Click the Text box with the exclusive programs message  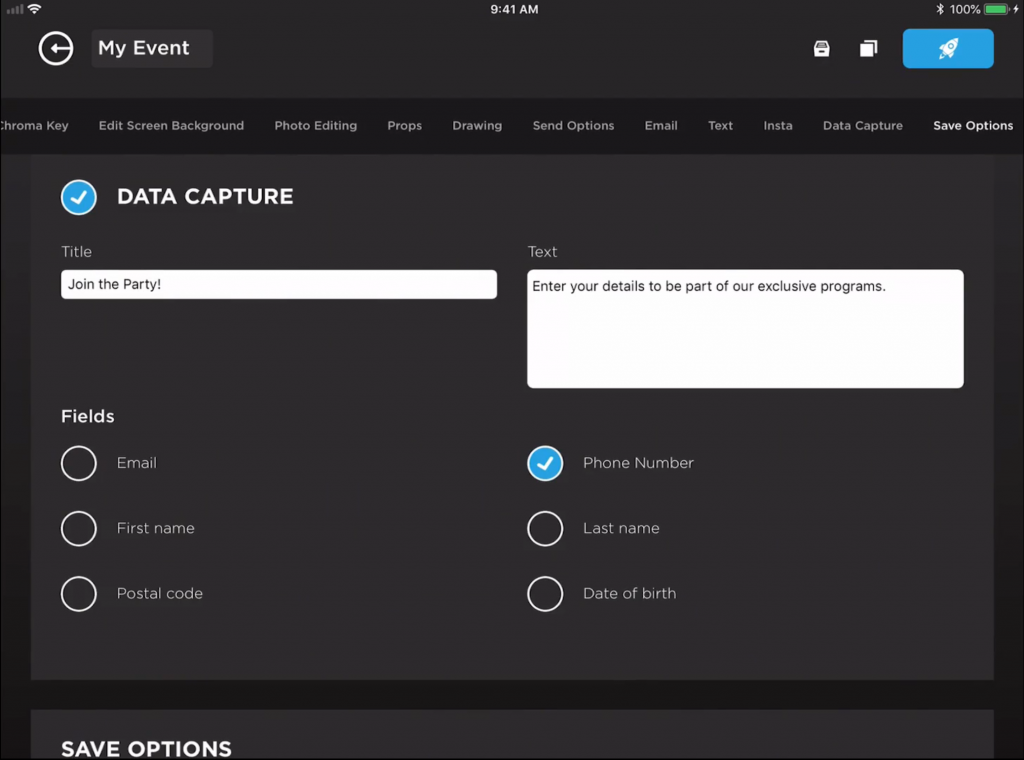click(744, 328)
